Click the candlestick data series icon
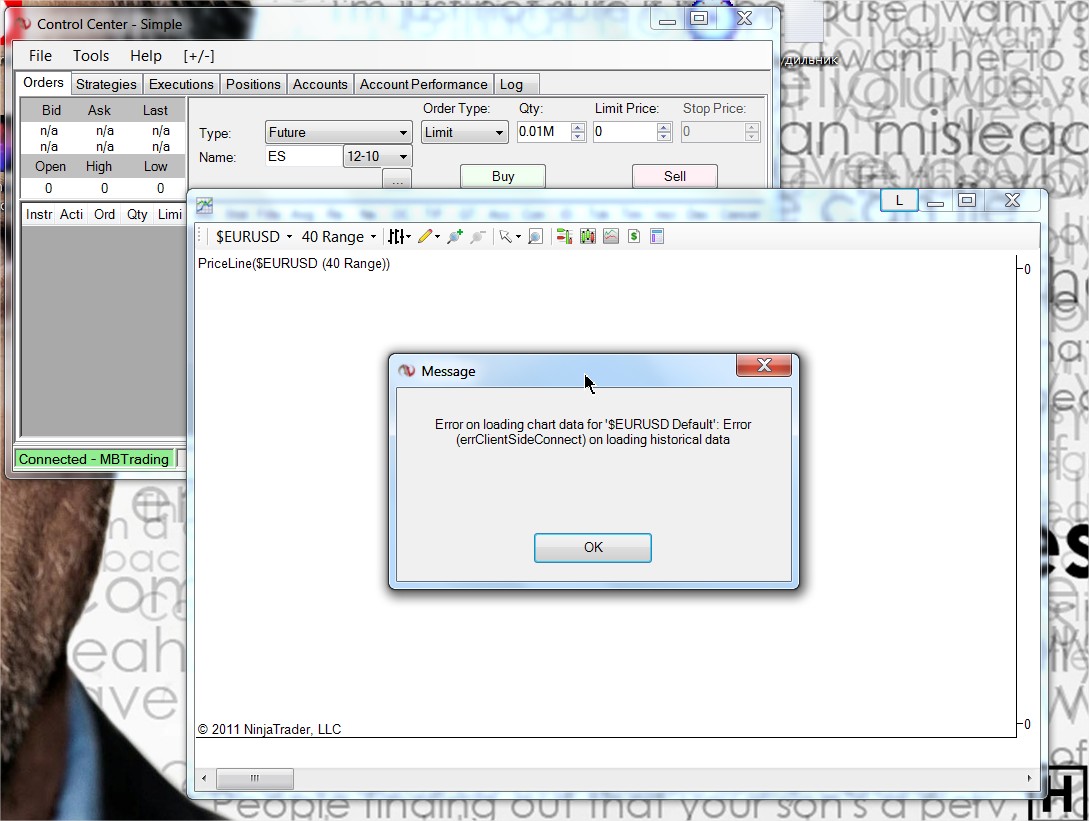This screenshot has height=821, width=1089. (x=588, y=237)
